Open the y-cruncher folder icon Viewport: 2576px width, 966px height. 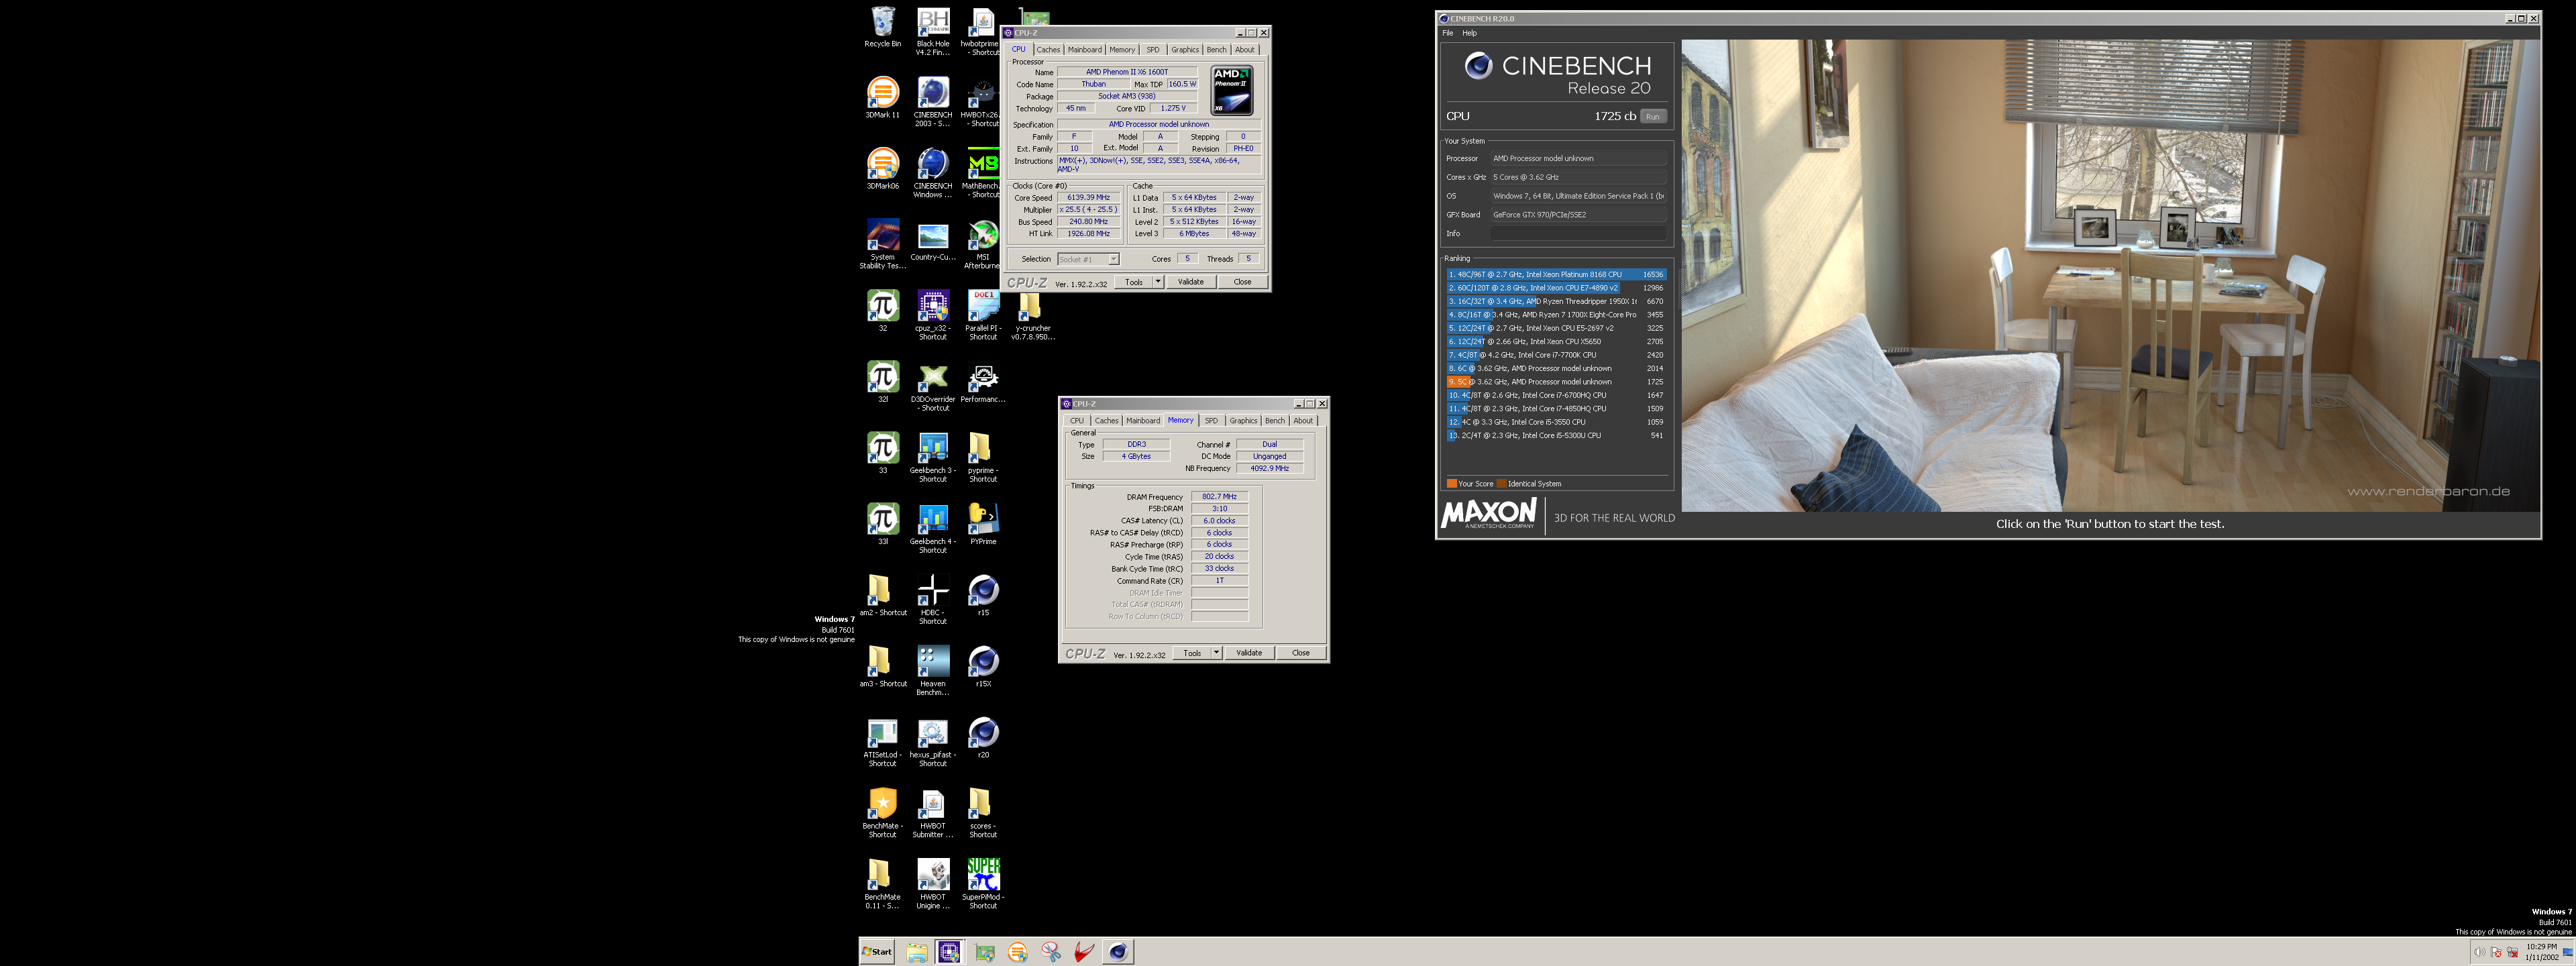coord(1032,315)
